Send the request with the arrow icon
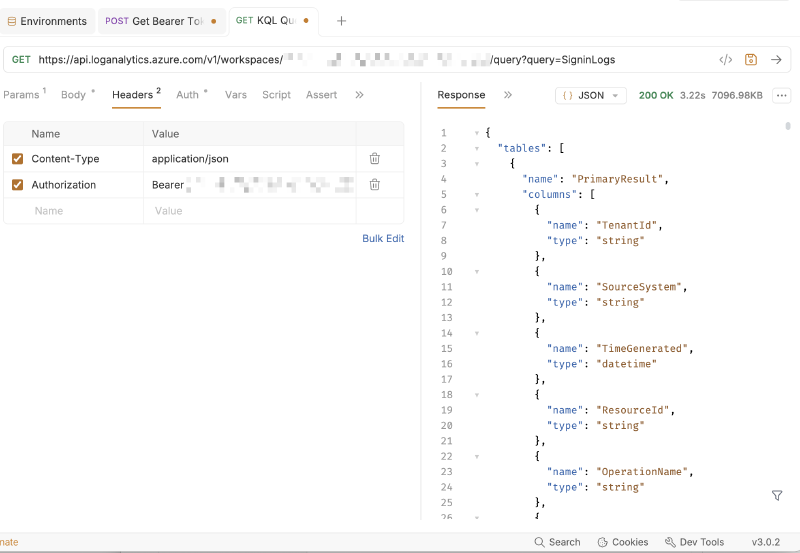Image resolution: width=800 pixels, height=553 pixels. (776, 60)
